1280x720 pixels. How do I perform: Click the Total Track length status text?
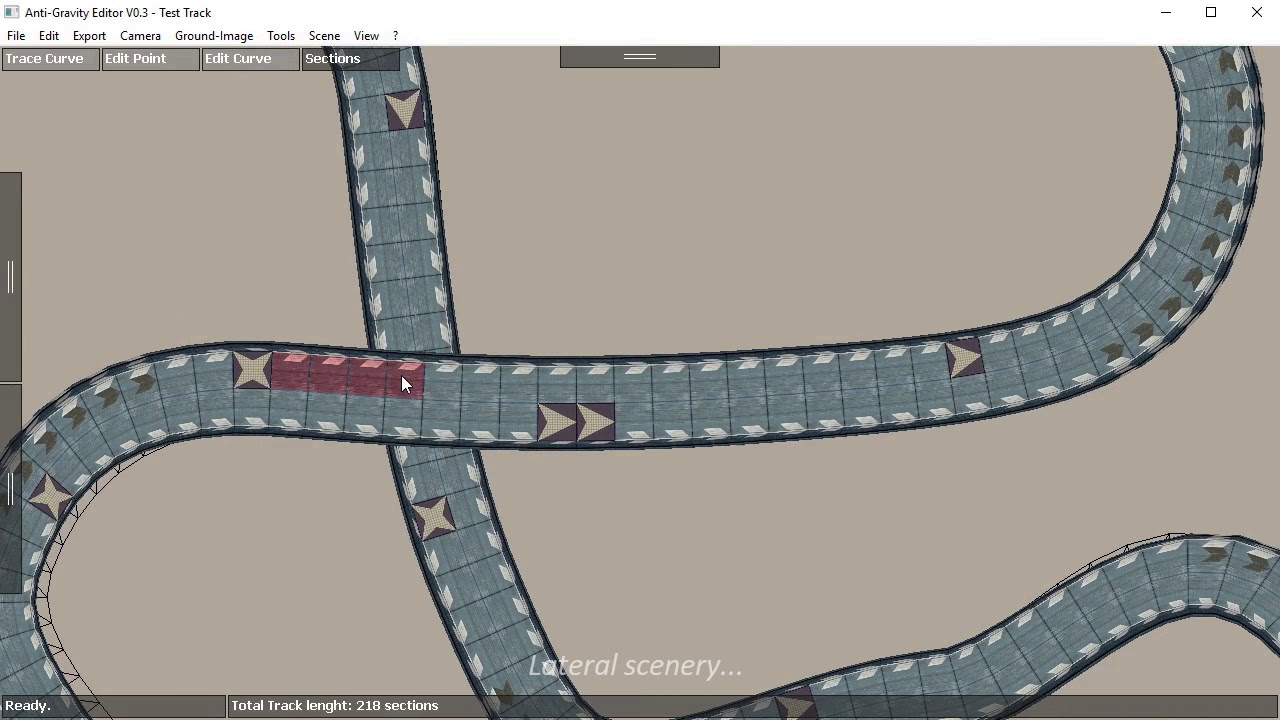[335, 706]
